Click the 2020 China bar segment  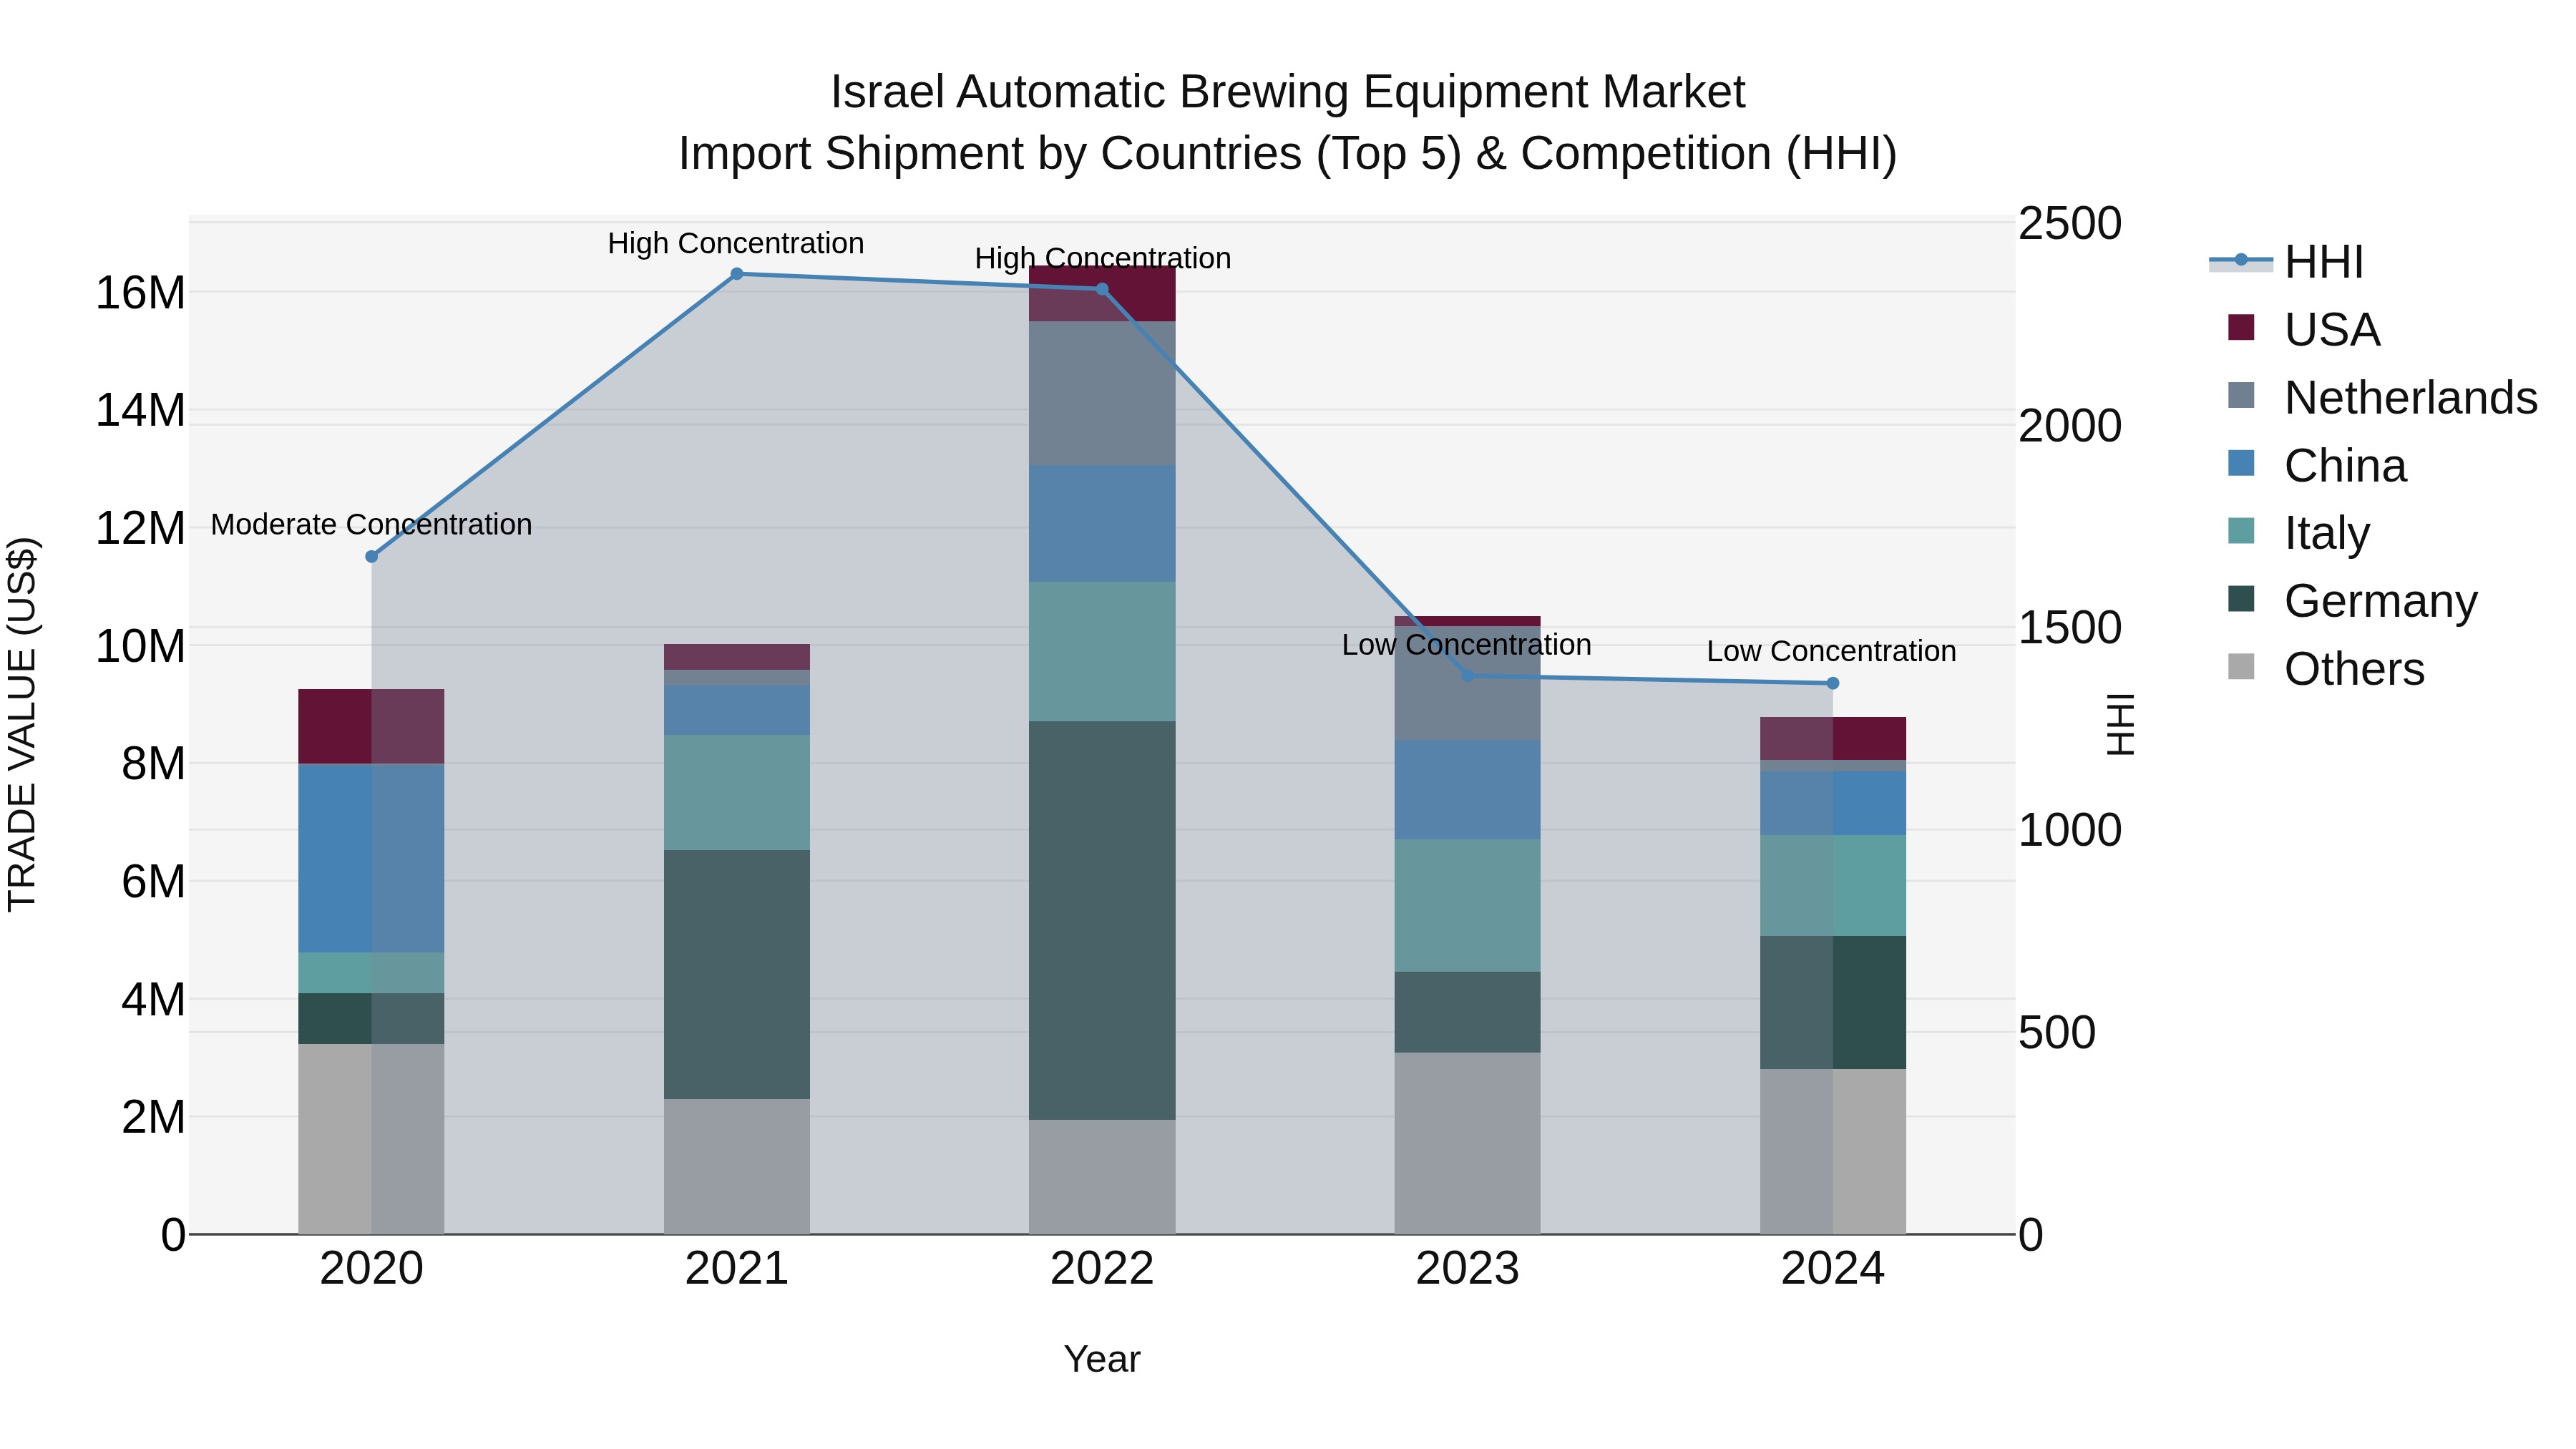[371, 858]
